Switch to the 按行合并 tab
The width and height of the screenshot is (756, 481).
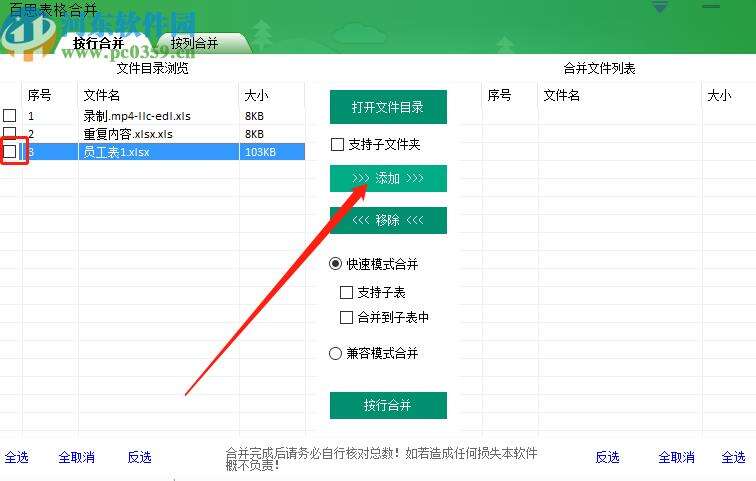pos(98,43)
